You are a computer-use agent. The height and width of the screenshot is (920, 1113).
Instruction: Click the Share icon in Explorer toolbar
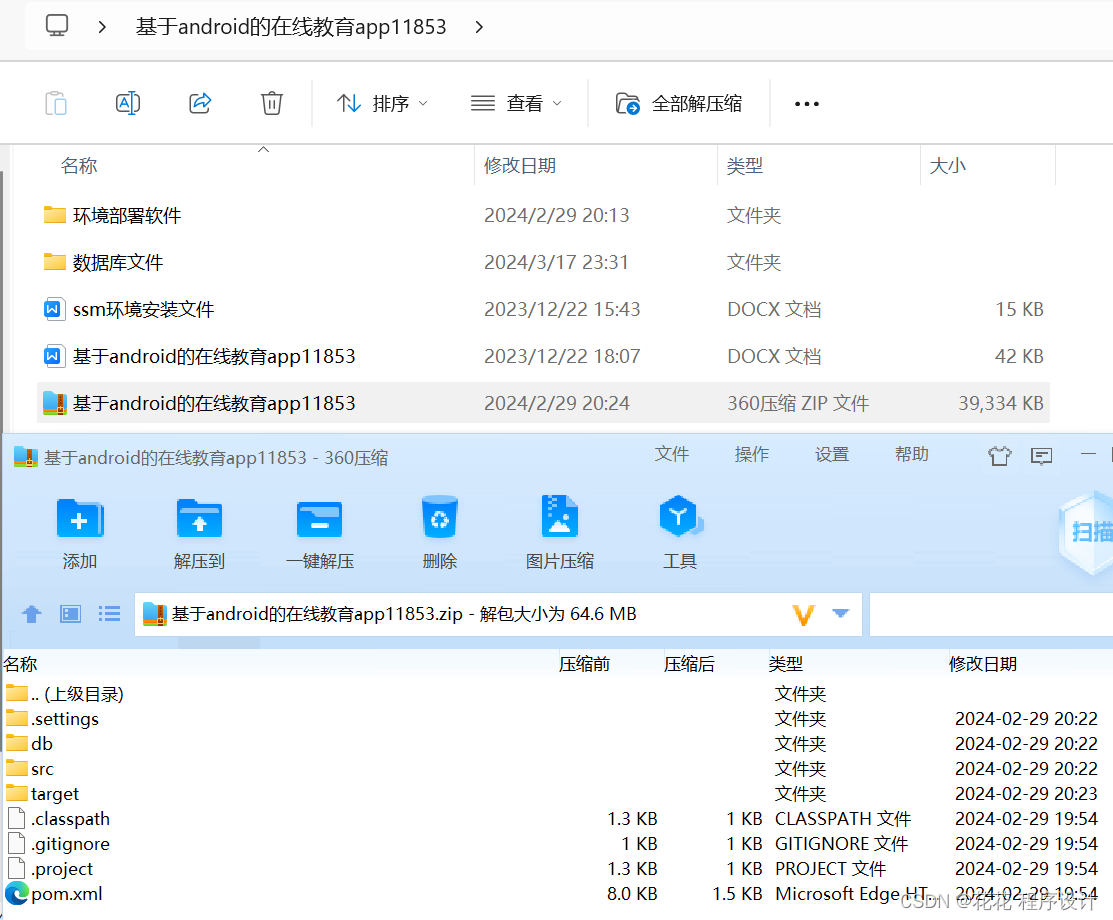[x=199, y=103]
